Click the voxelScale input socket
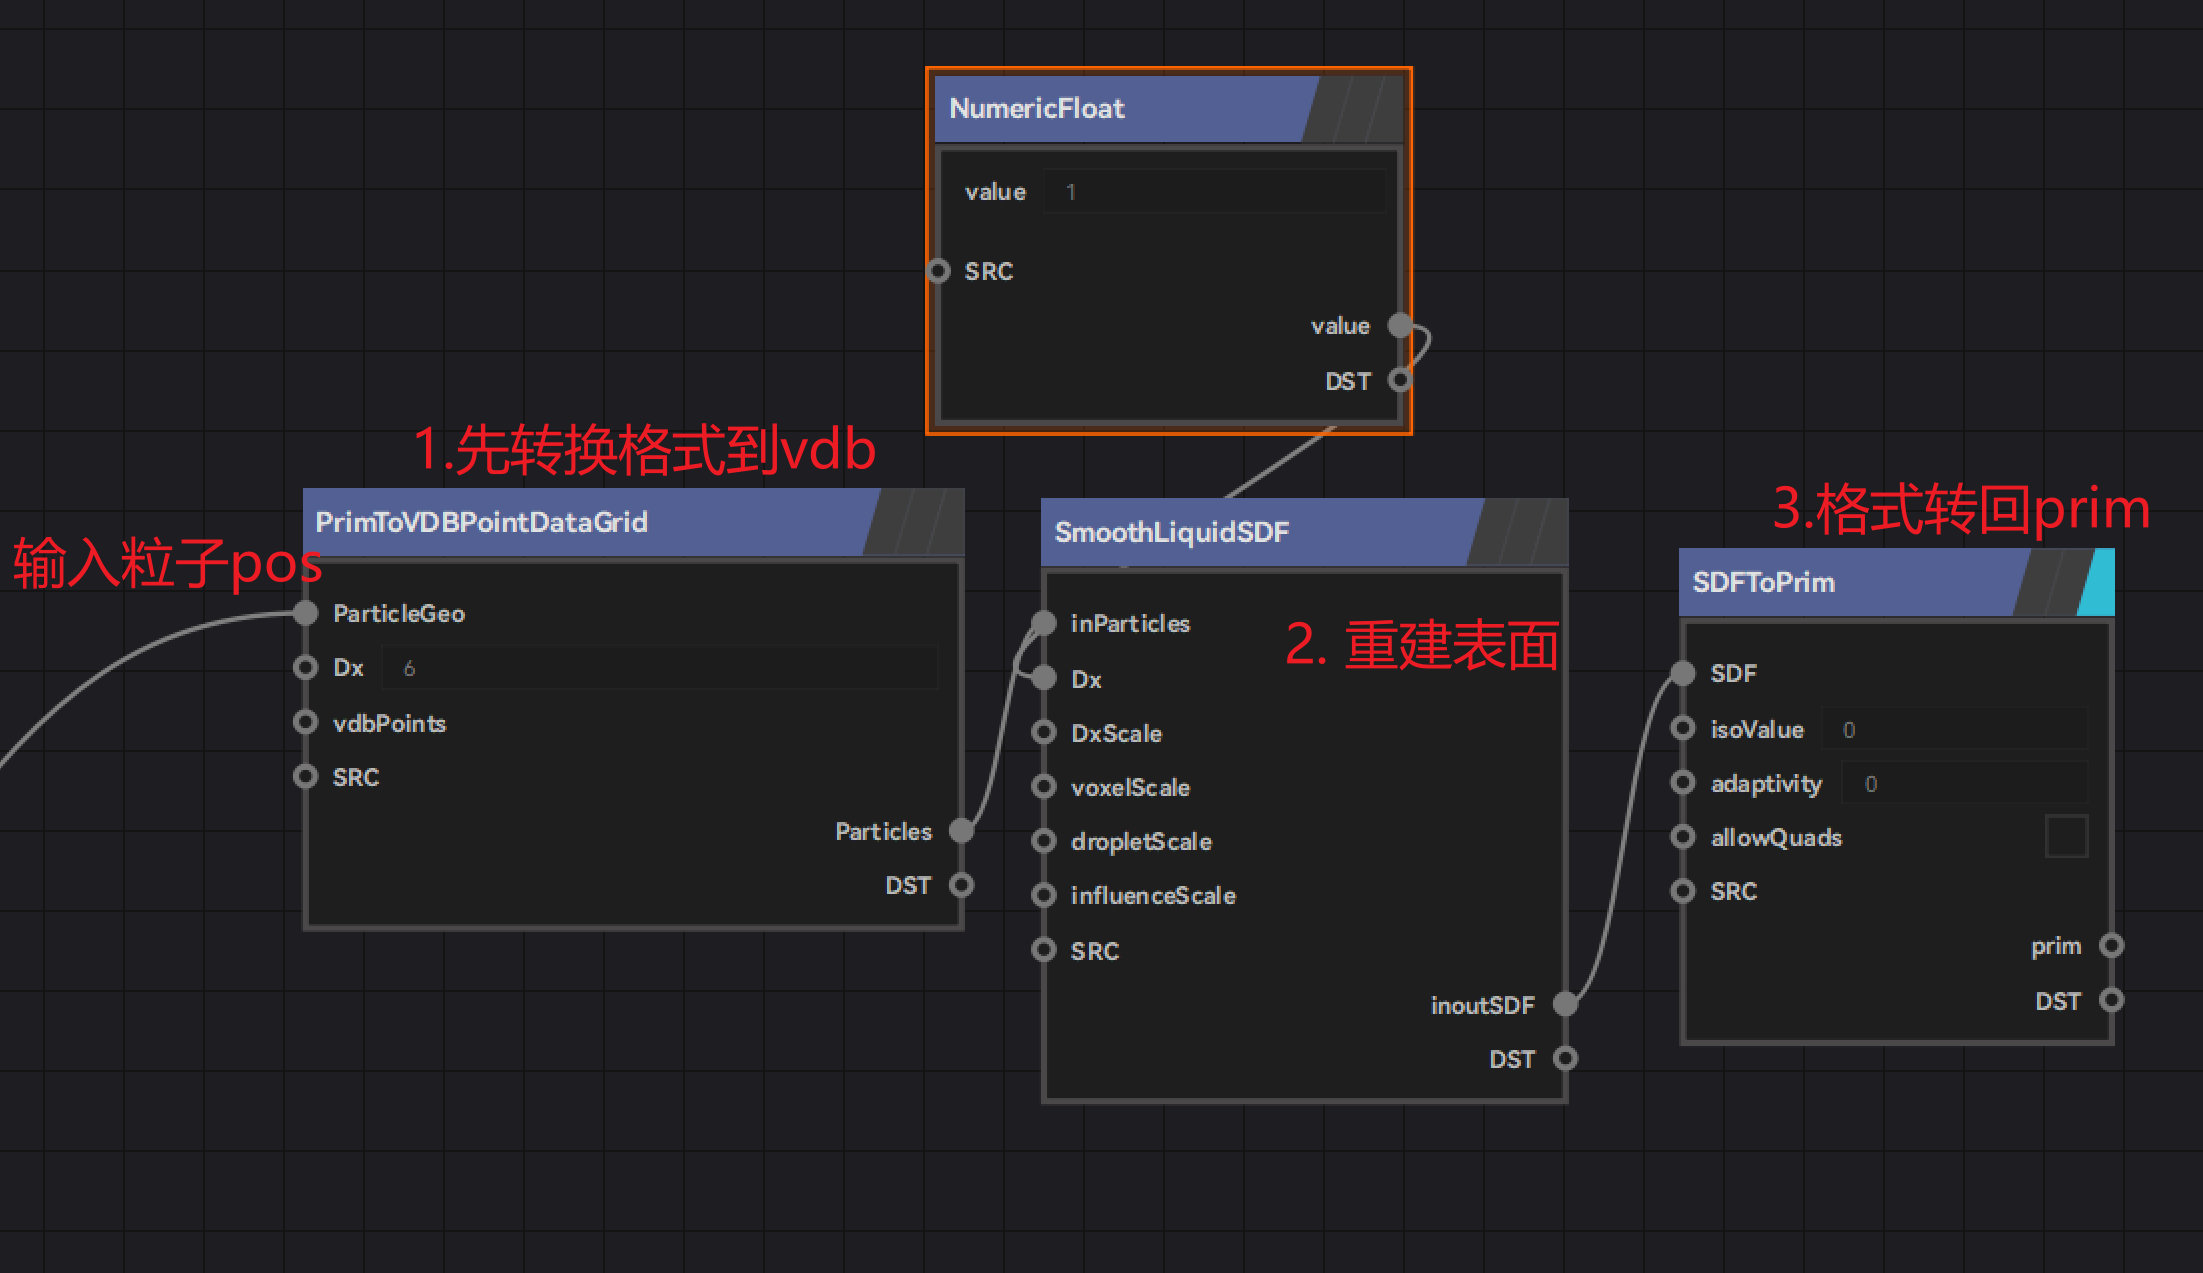 1044,786
